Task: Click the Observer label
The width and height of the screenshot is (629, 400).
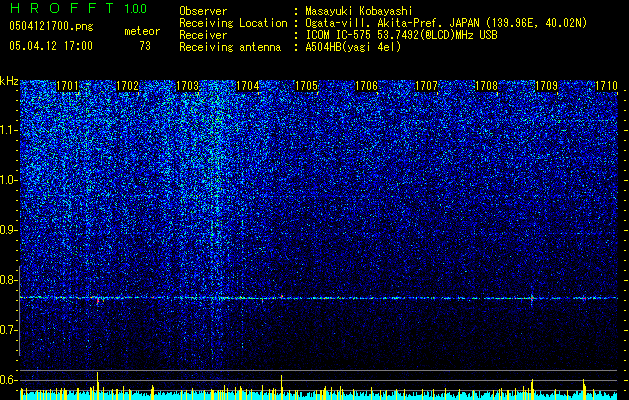Action: point(203,11)
